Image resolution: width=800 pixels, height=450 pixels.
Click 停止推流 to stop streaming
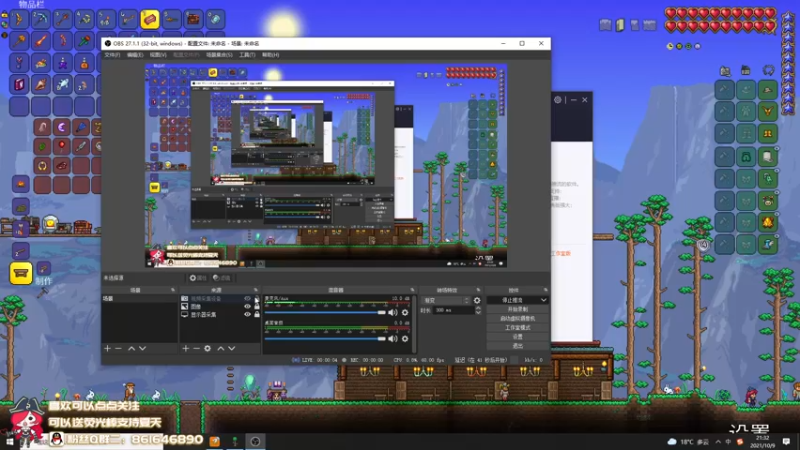tap(513, 301)
